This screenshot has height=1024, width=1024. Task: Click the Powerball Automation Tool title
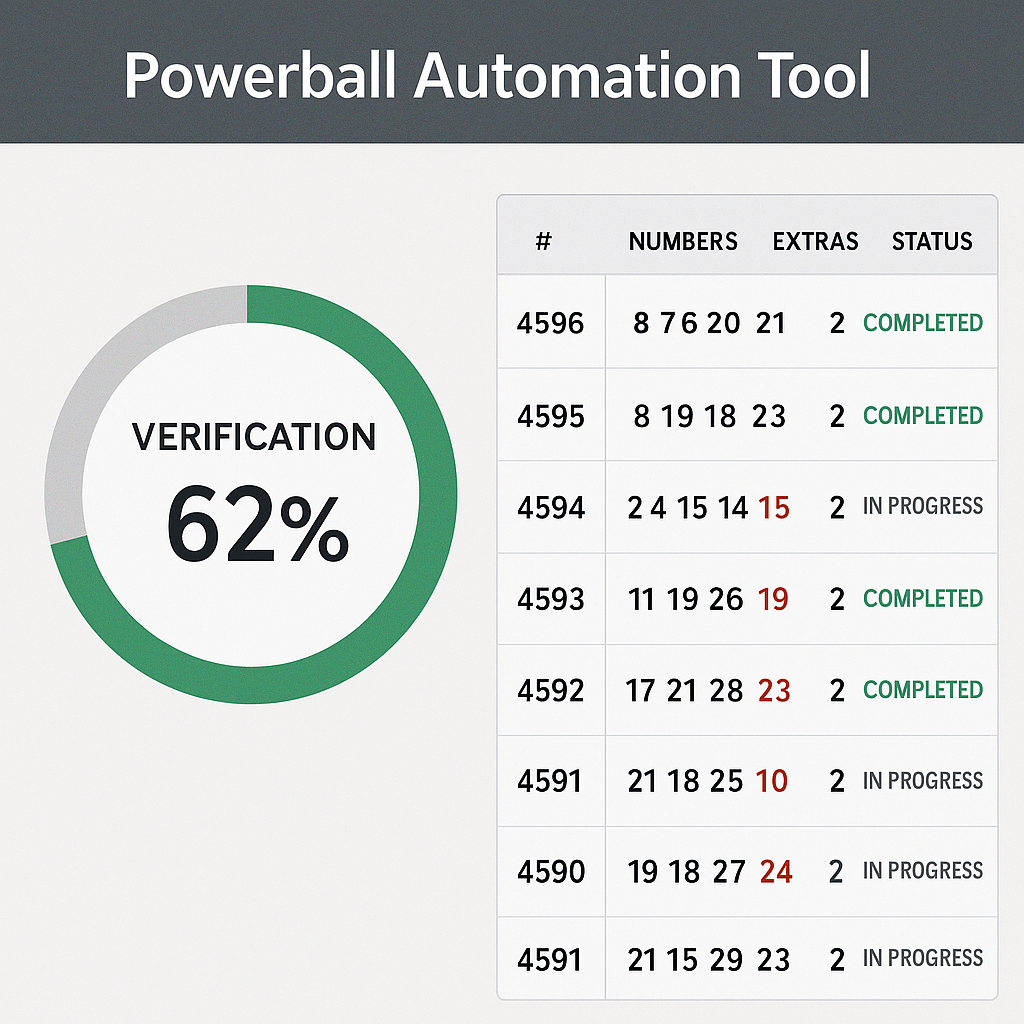pyautogui.click(x=497, y=76)
